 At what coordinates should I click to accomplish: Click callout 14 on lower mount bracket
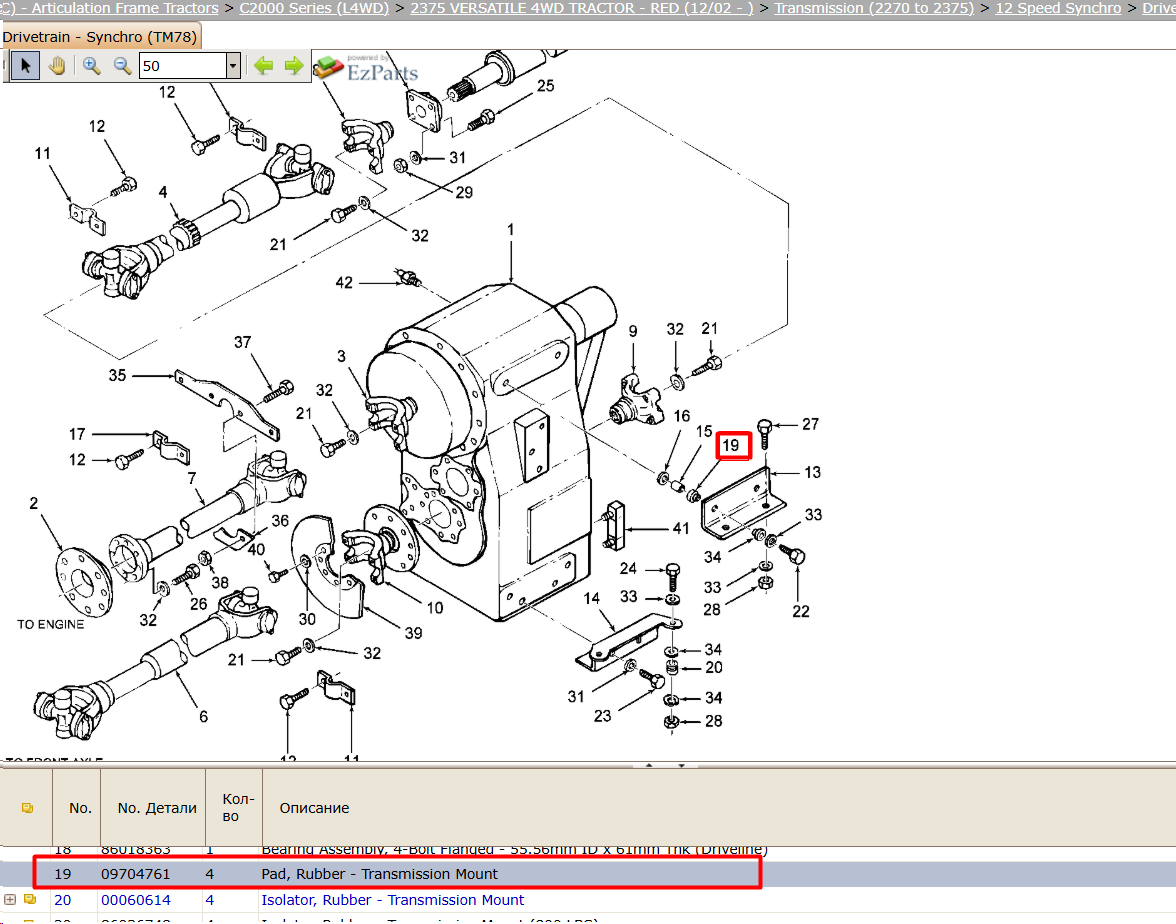pyautogui.click(x=592, y=598)
